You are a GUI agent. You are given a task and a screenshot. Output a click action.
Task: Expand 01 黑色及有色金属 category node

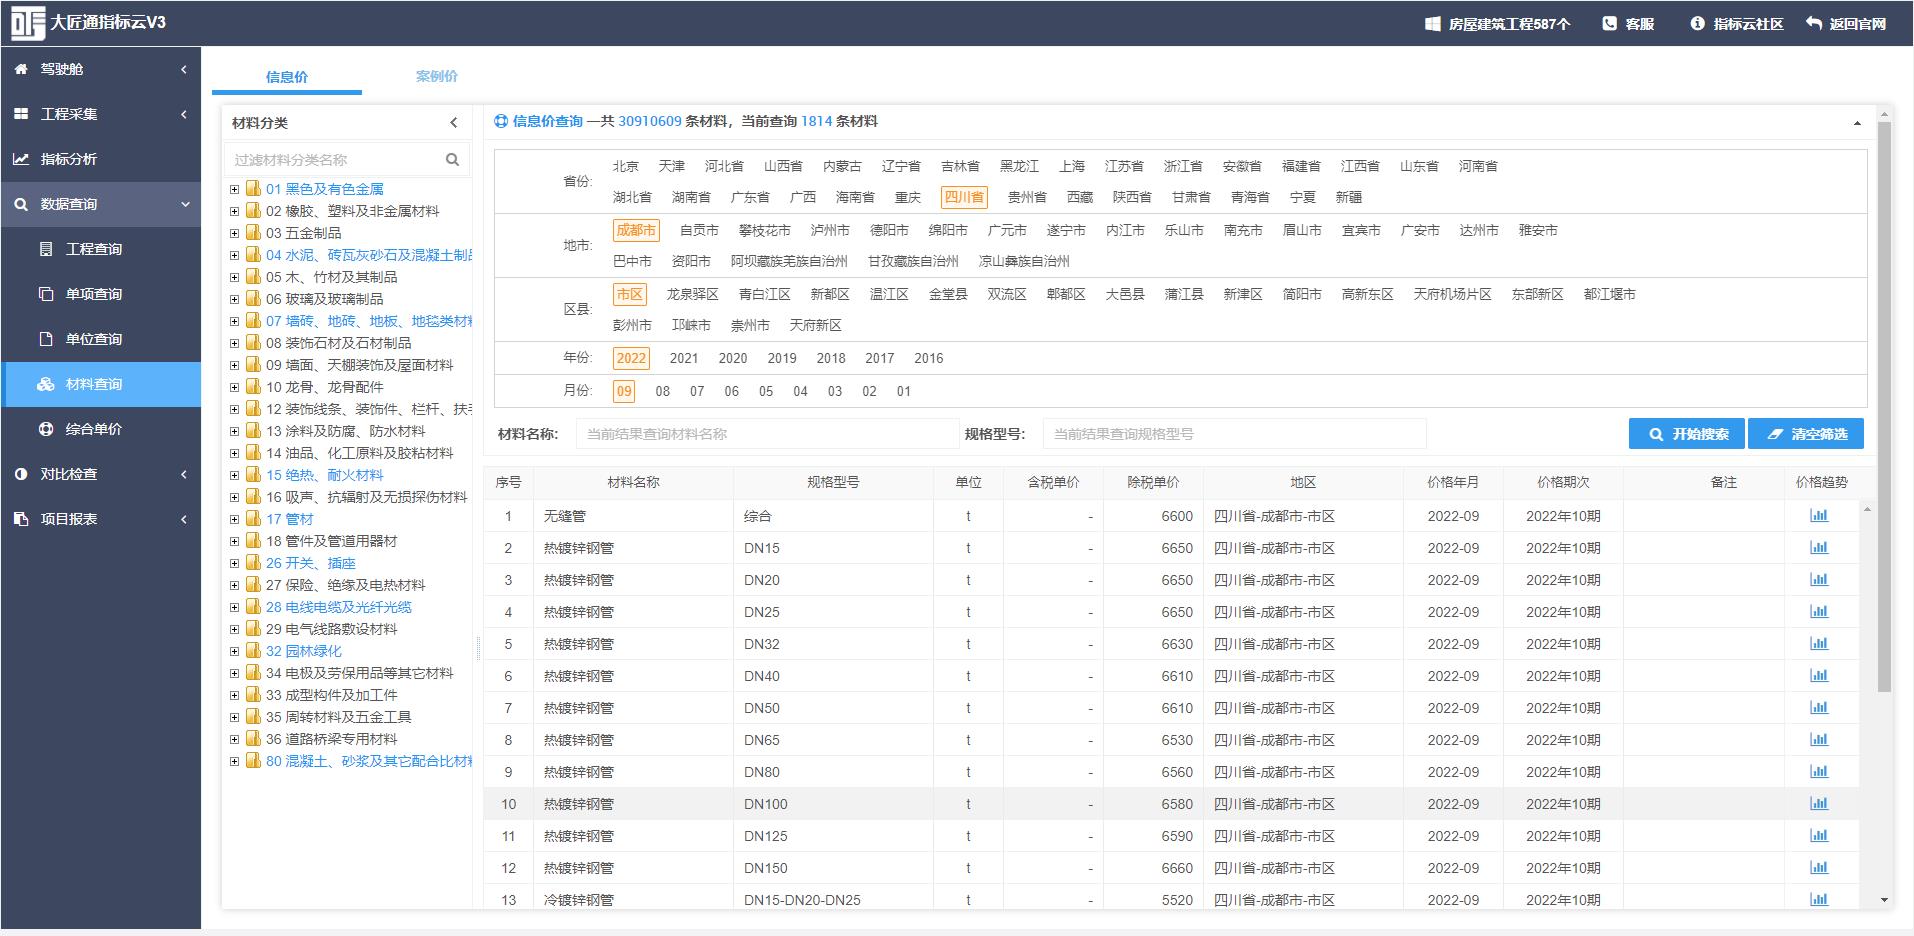[x=234, y=189]
